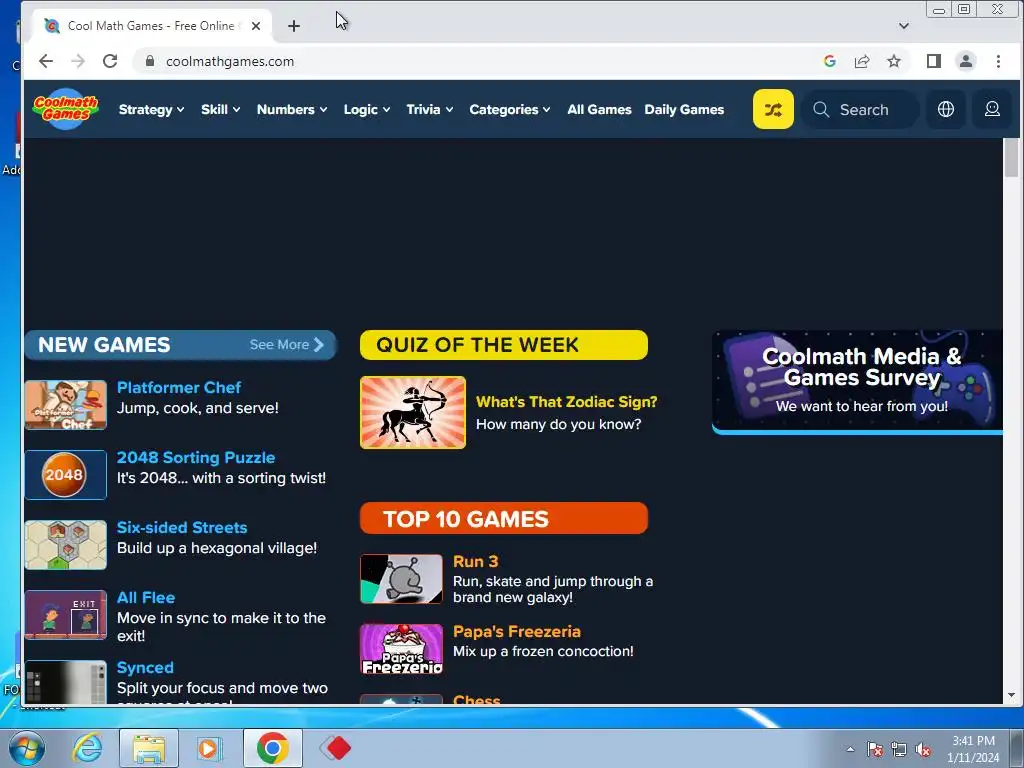Launch Internet Explorer from taskbar
This screenshot has width=1024, height=768.
pyautogui.click(x=87, y=748)
